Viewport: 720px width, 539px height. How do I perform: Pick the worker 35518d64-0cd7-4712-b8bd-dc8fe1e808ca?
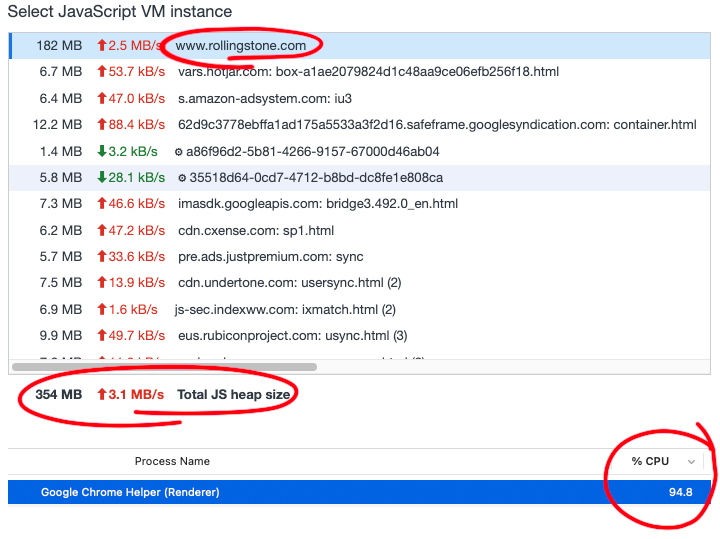tap(360, 178)
